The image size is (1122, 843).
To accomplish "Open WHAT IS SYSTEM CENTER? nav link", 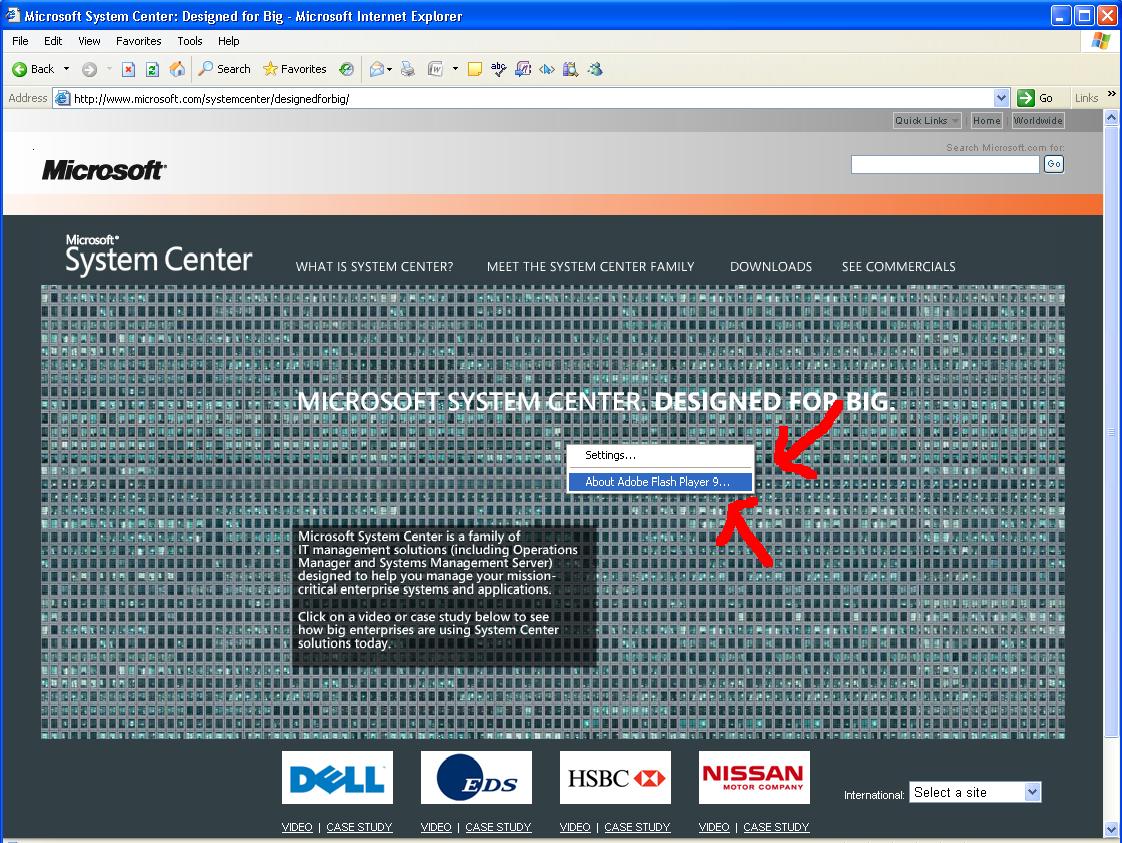I will (x=374, y=266).
